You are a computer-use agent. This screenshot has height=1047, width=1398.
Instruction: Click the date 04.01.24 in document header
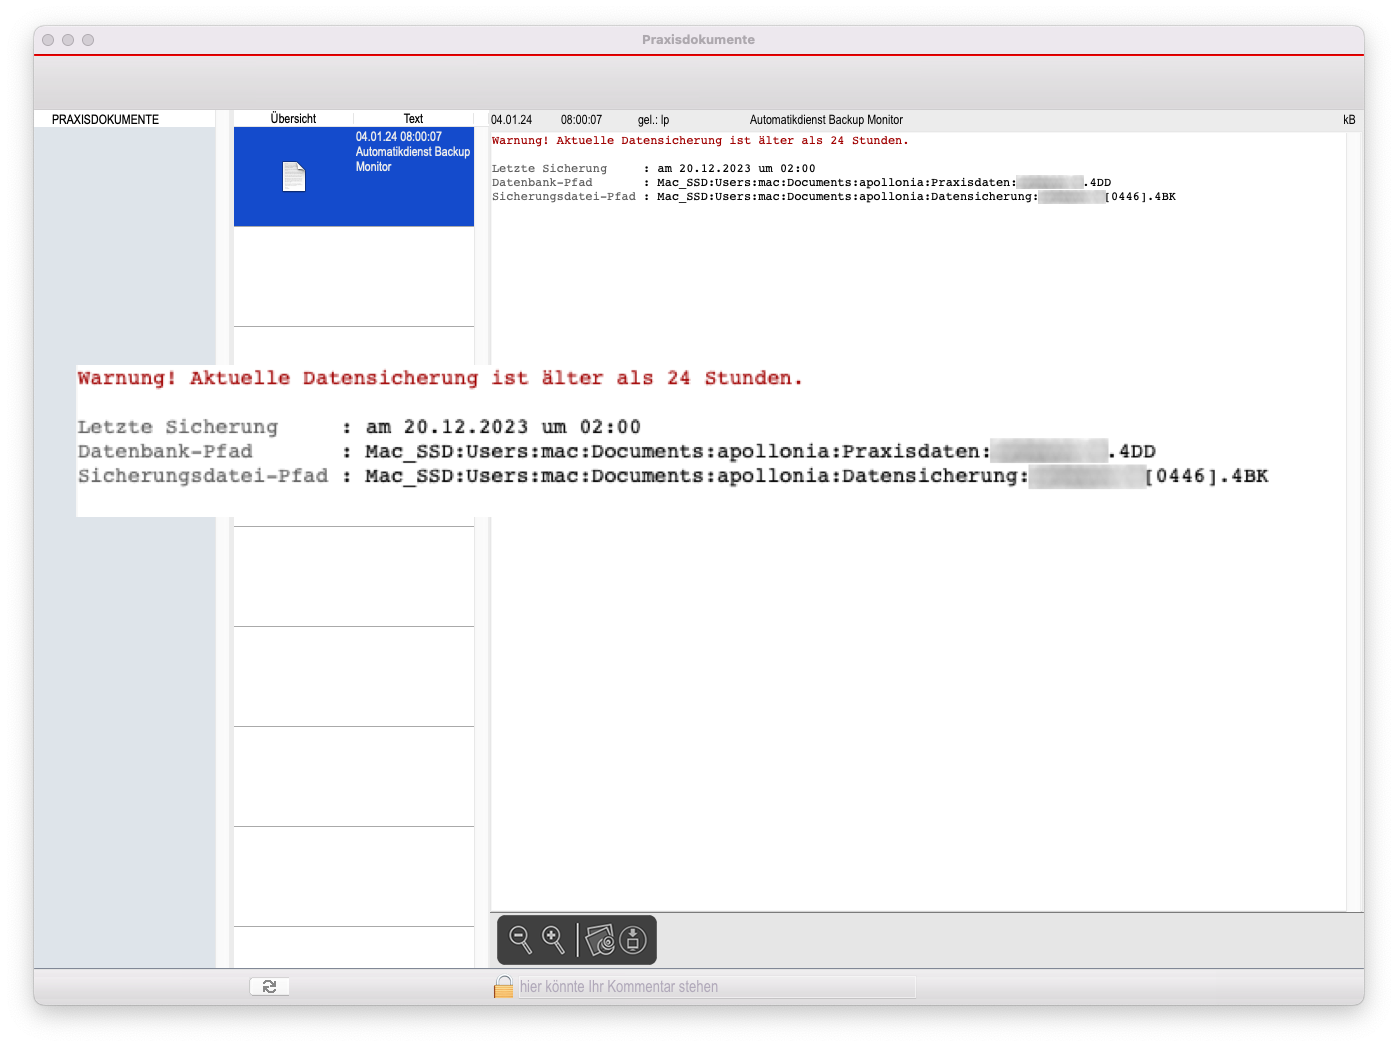(511, 120)
